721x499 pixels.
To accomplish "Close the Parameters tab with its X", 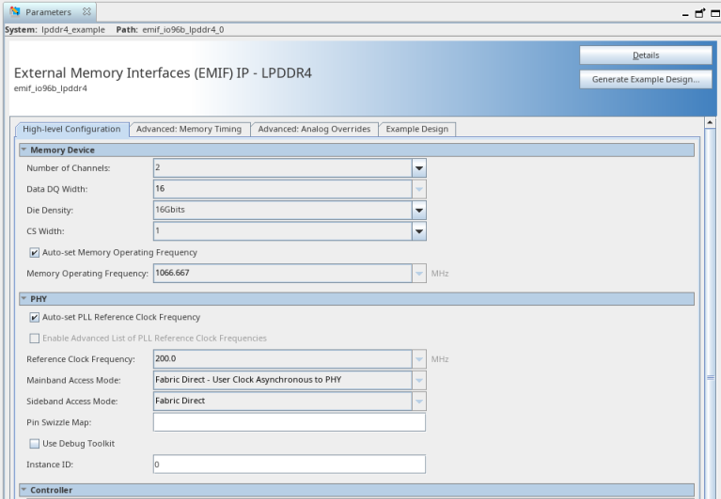I will [x=87, y=12].
